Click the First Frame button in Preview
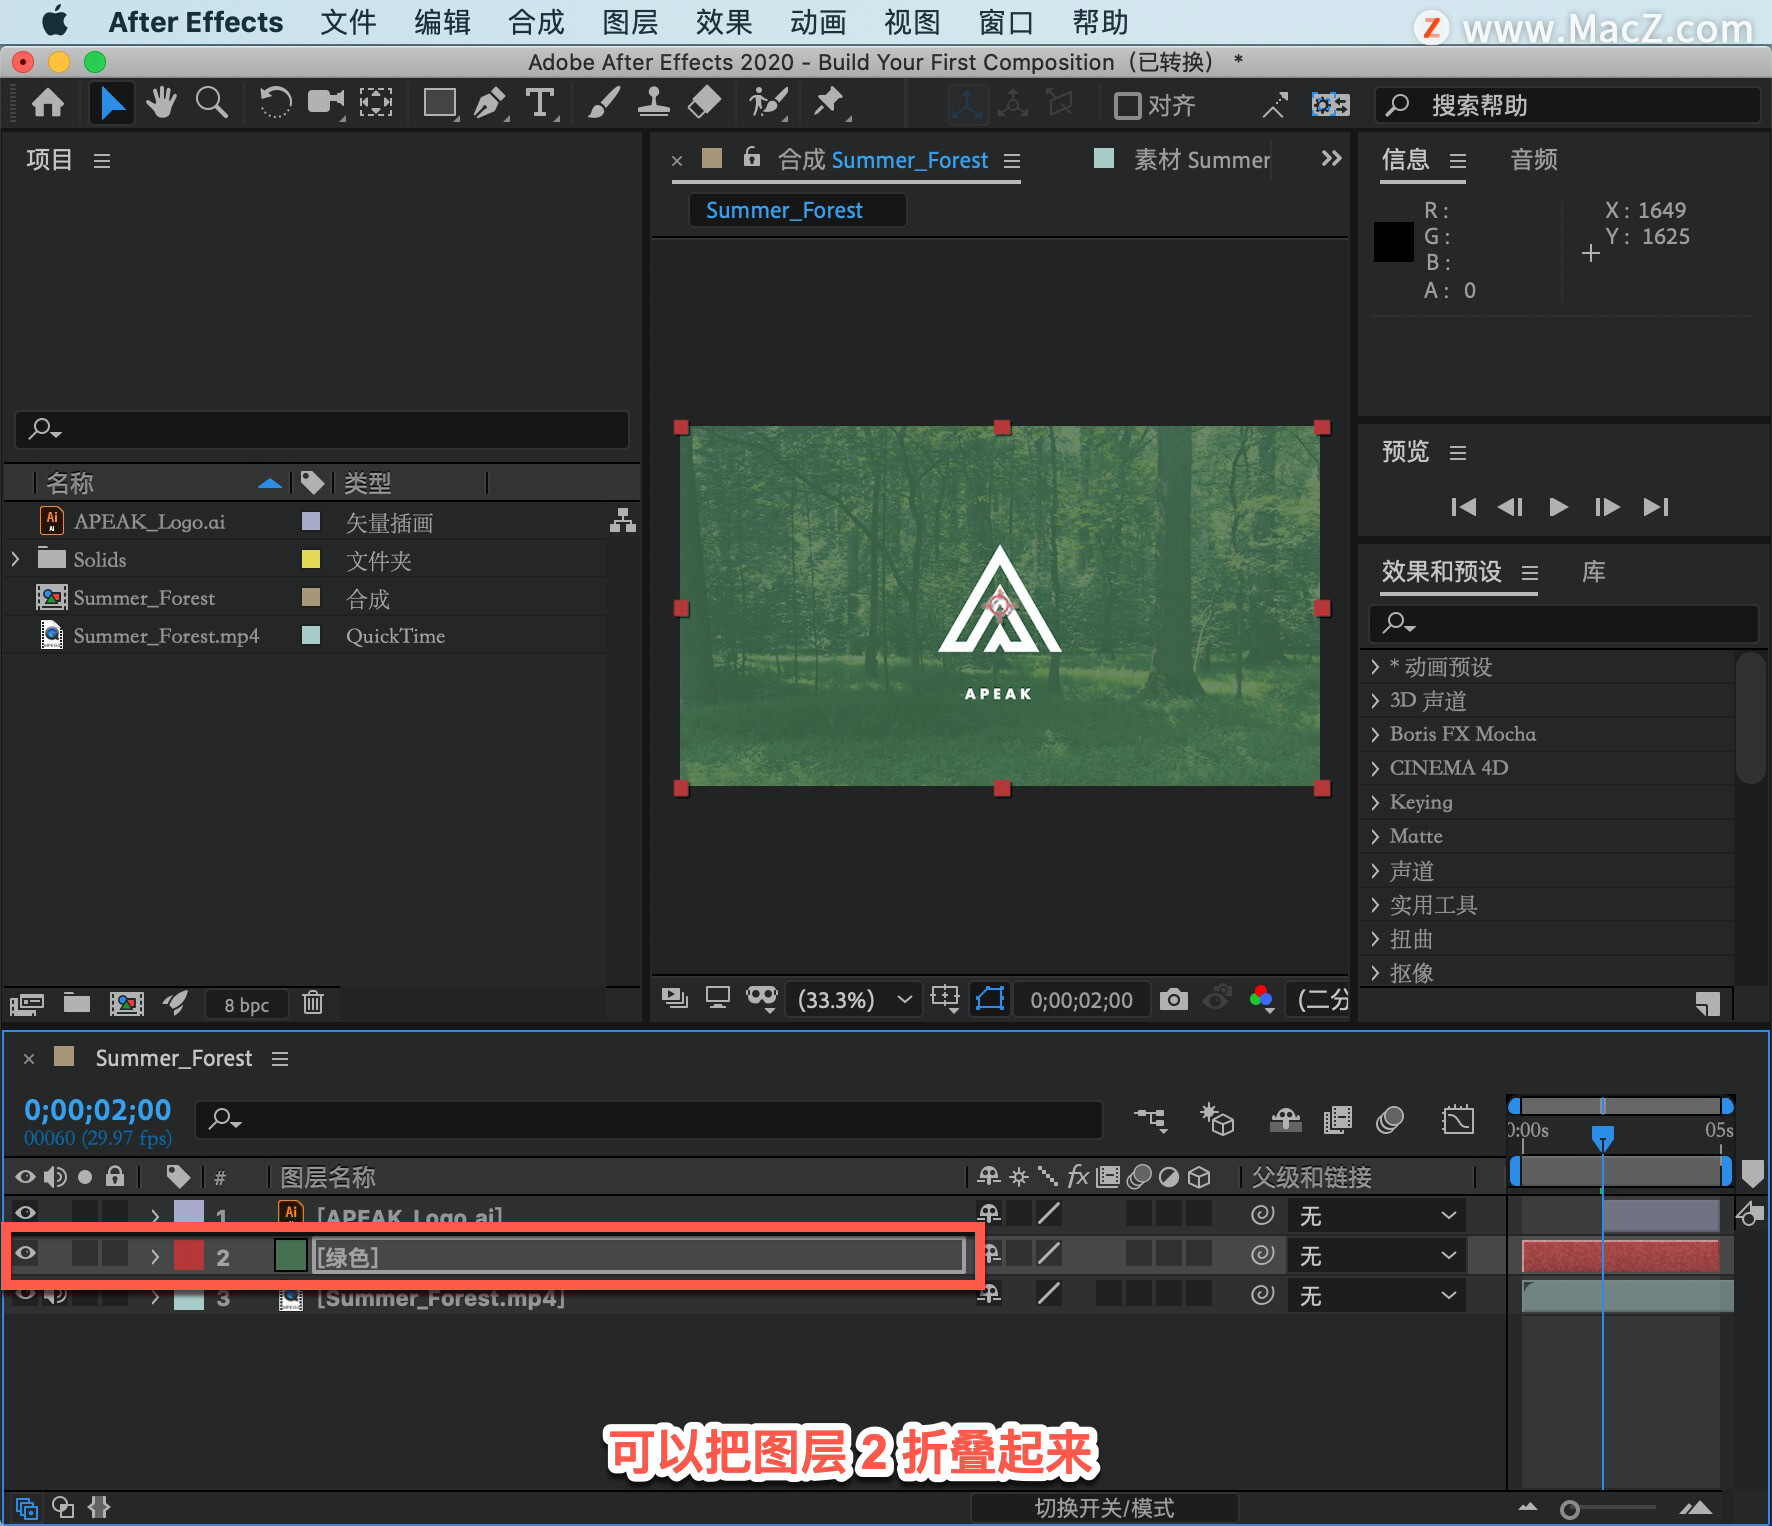The width and height of the screenshot is (1772, 1526). coord(1463,507)
